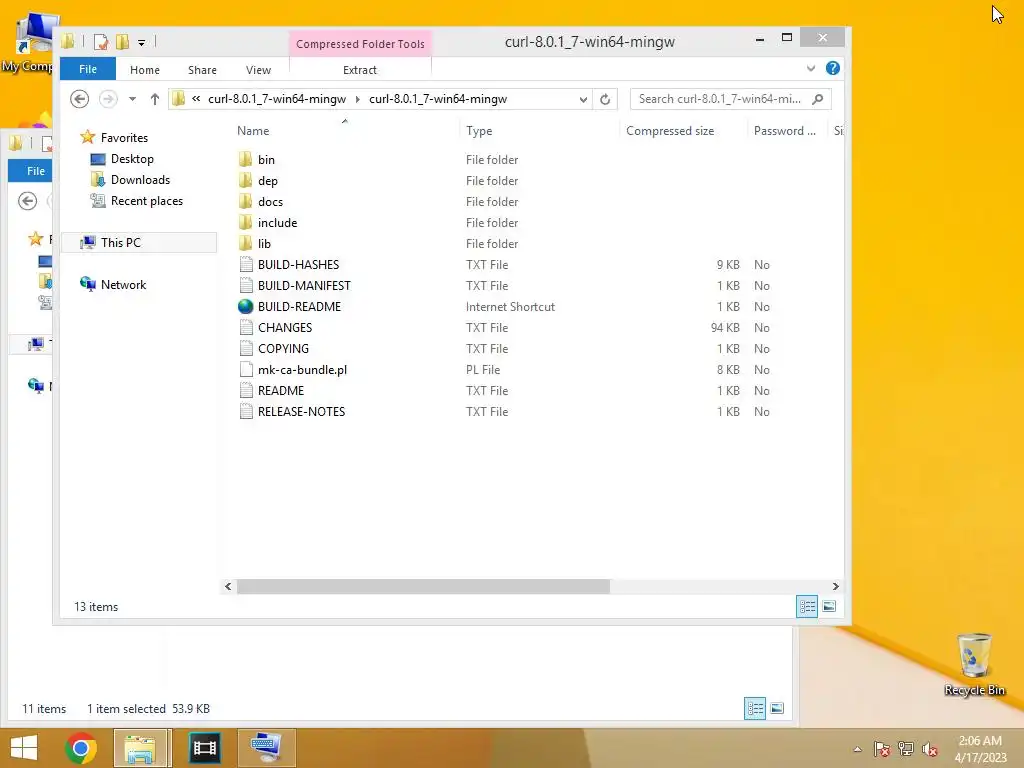Switch to the Details view layout icon
The height and width of the screenshot is (768, 1024).
(807, 607)
